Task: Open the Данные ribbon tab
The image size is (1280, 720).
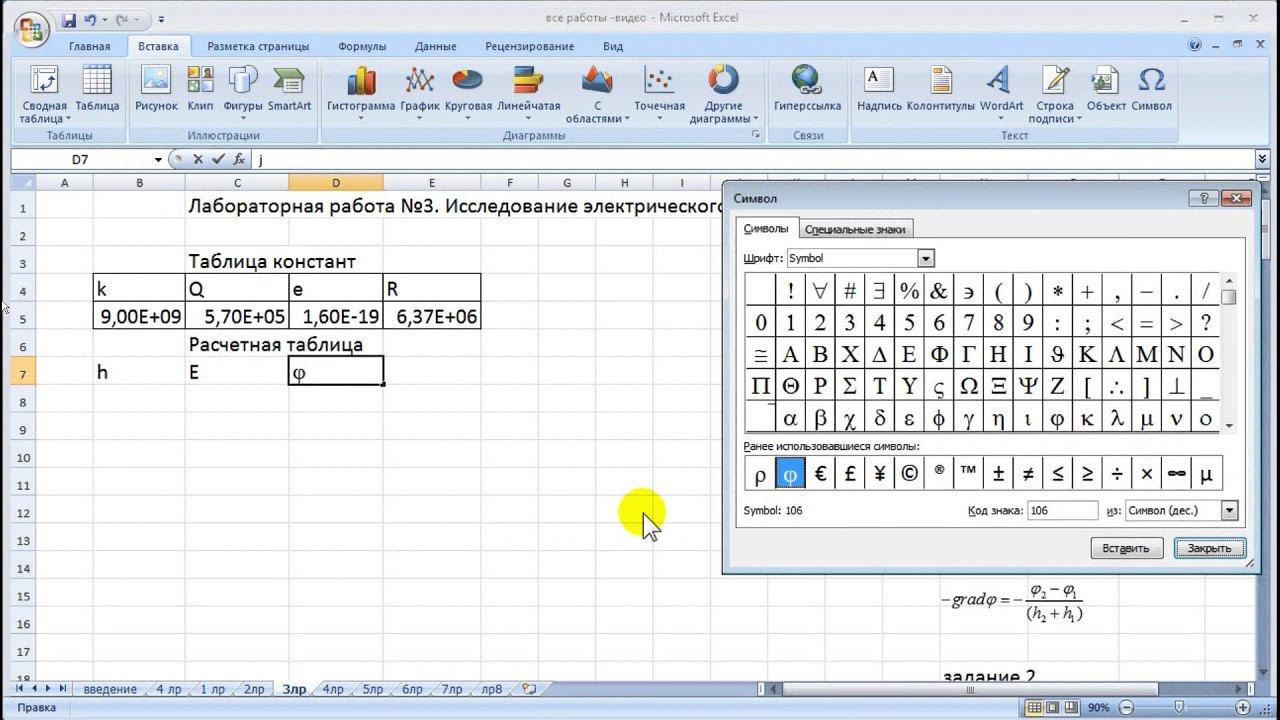Action: pos(436,46)
